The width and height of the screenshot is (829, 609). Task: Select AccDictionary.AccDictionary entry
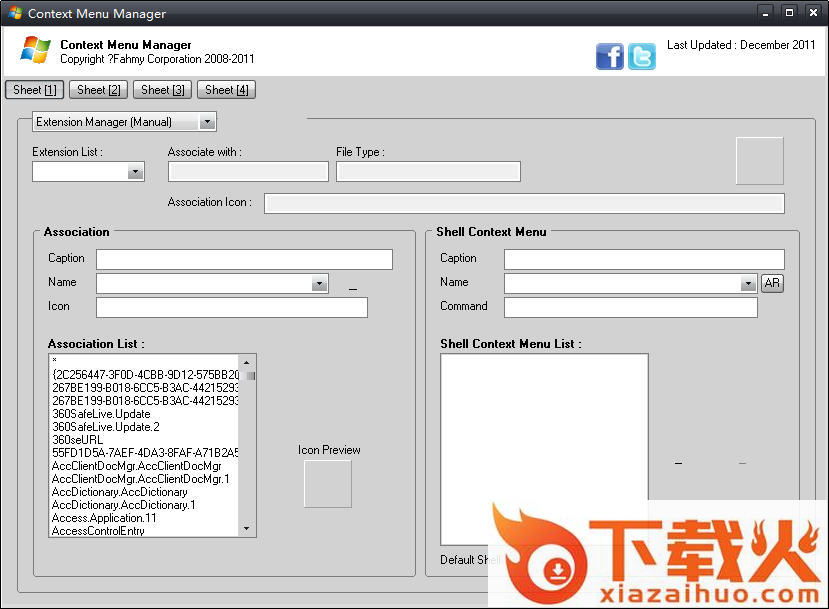click(144, 492)
